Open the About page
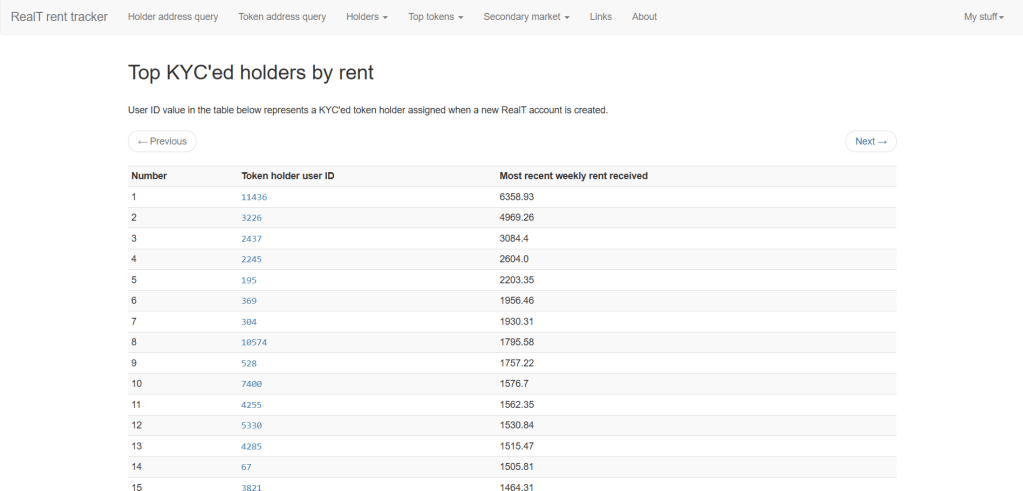The width and height of the screenshot is (1023, 491). (645, 17)
